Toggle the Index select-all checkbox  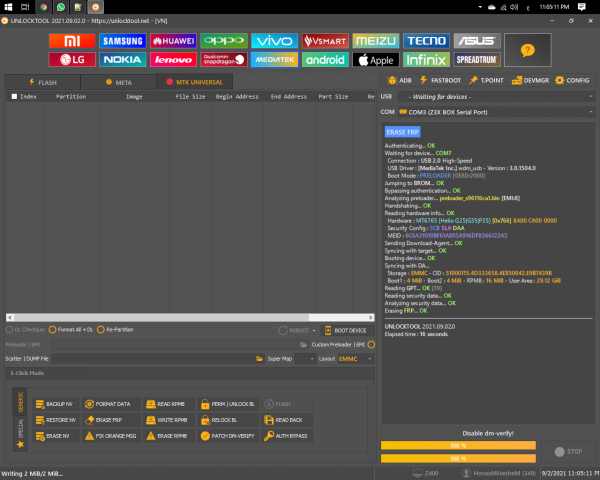click(x=14, y=96)
